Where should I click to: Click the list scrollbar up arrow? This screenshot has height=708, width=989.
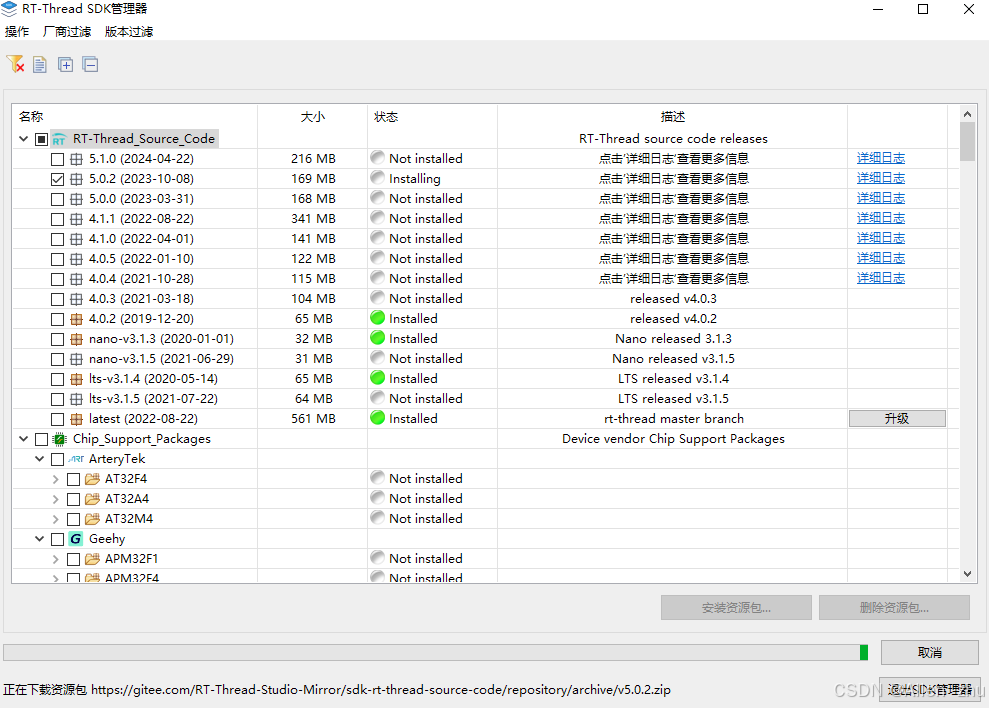[x=968, y=114]
